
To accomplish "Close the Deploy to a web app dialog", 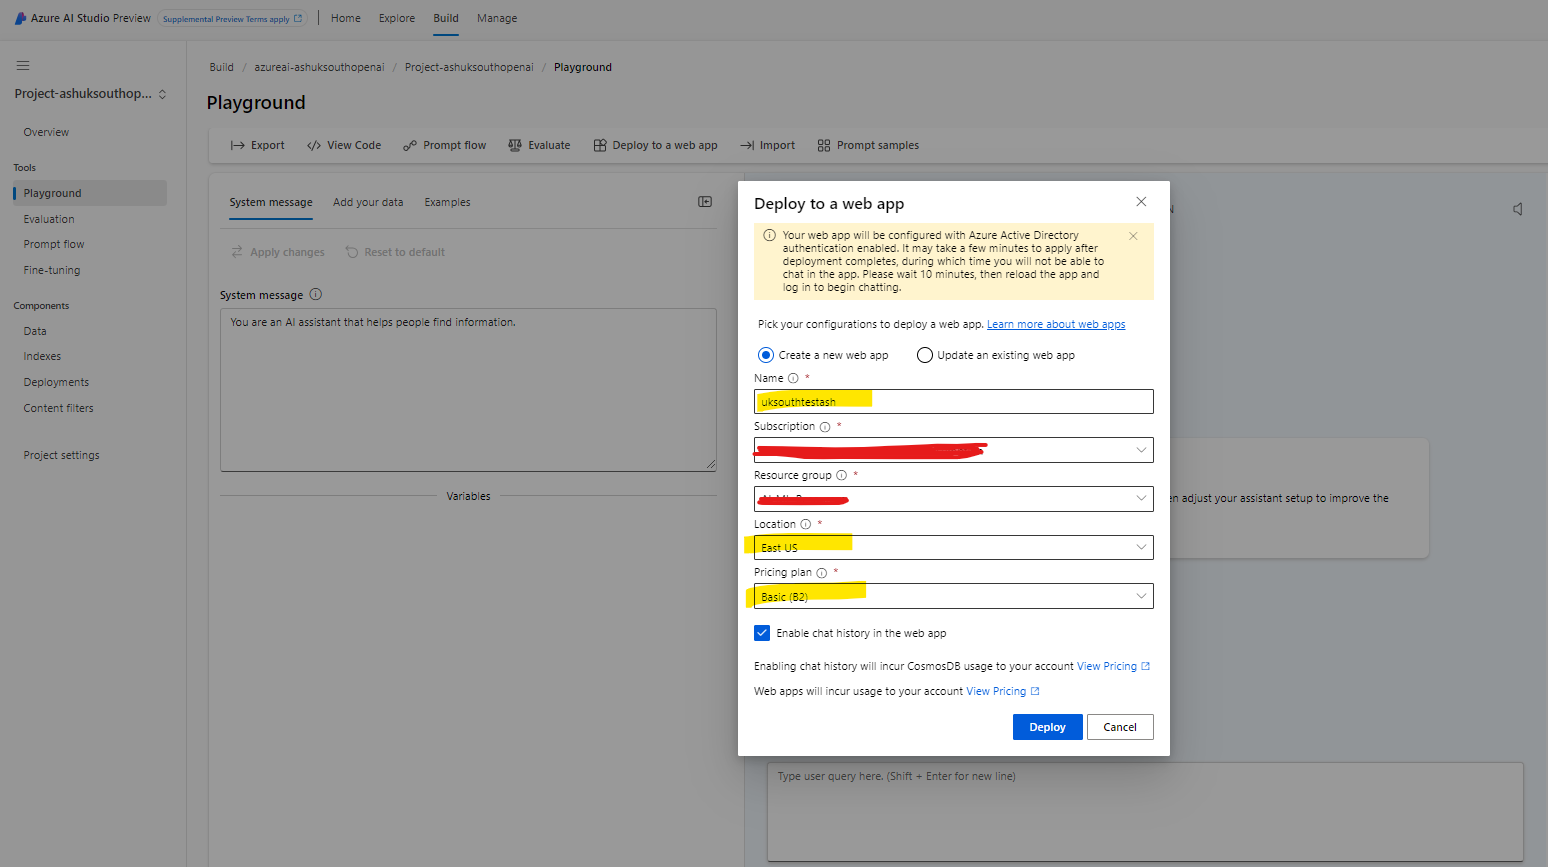I will tap(1141, 202).
